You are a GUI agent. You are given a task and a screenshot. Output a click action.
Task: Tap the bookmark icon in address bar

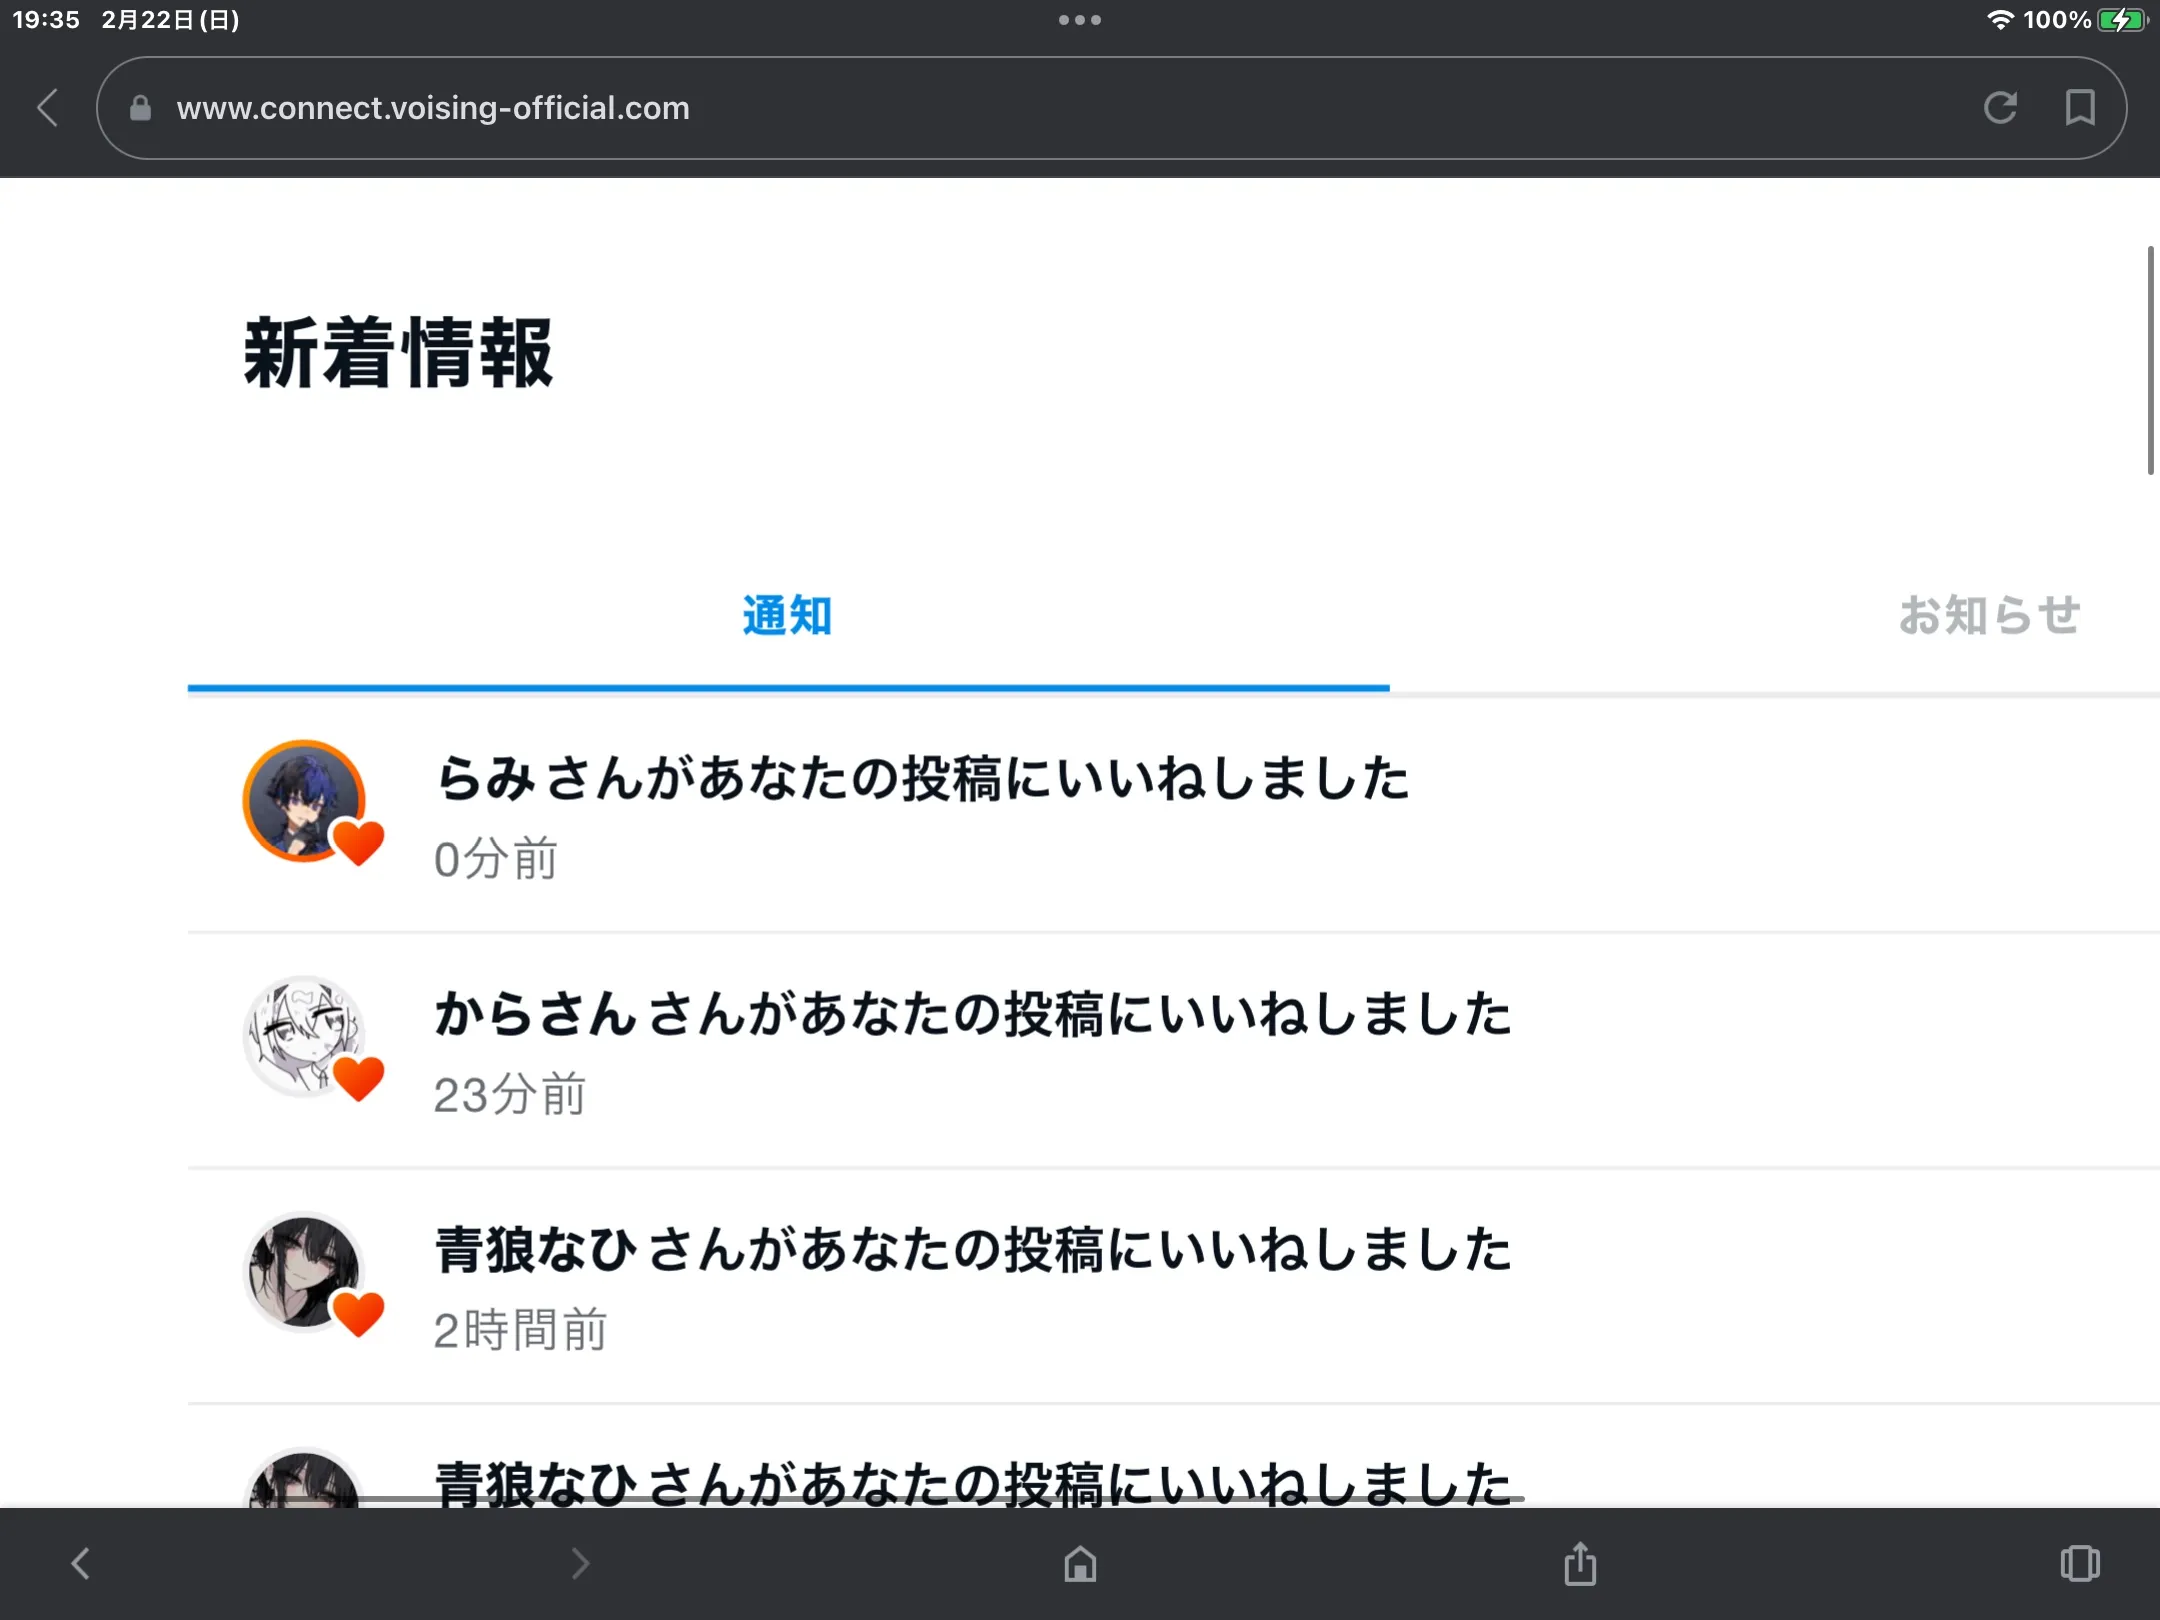pos(2080,108)
